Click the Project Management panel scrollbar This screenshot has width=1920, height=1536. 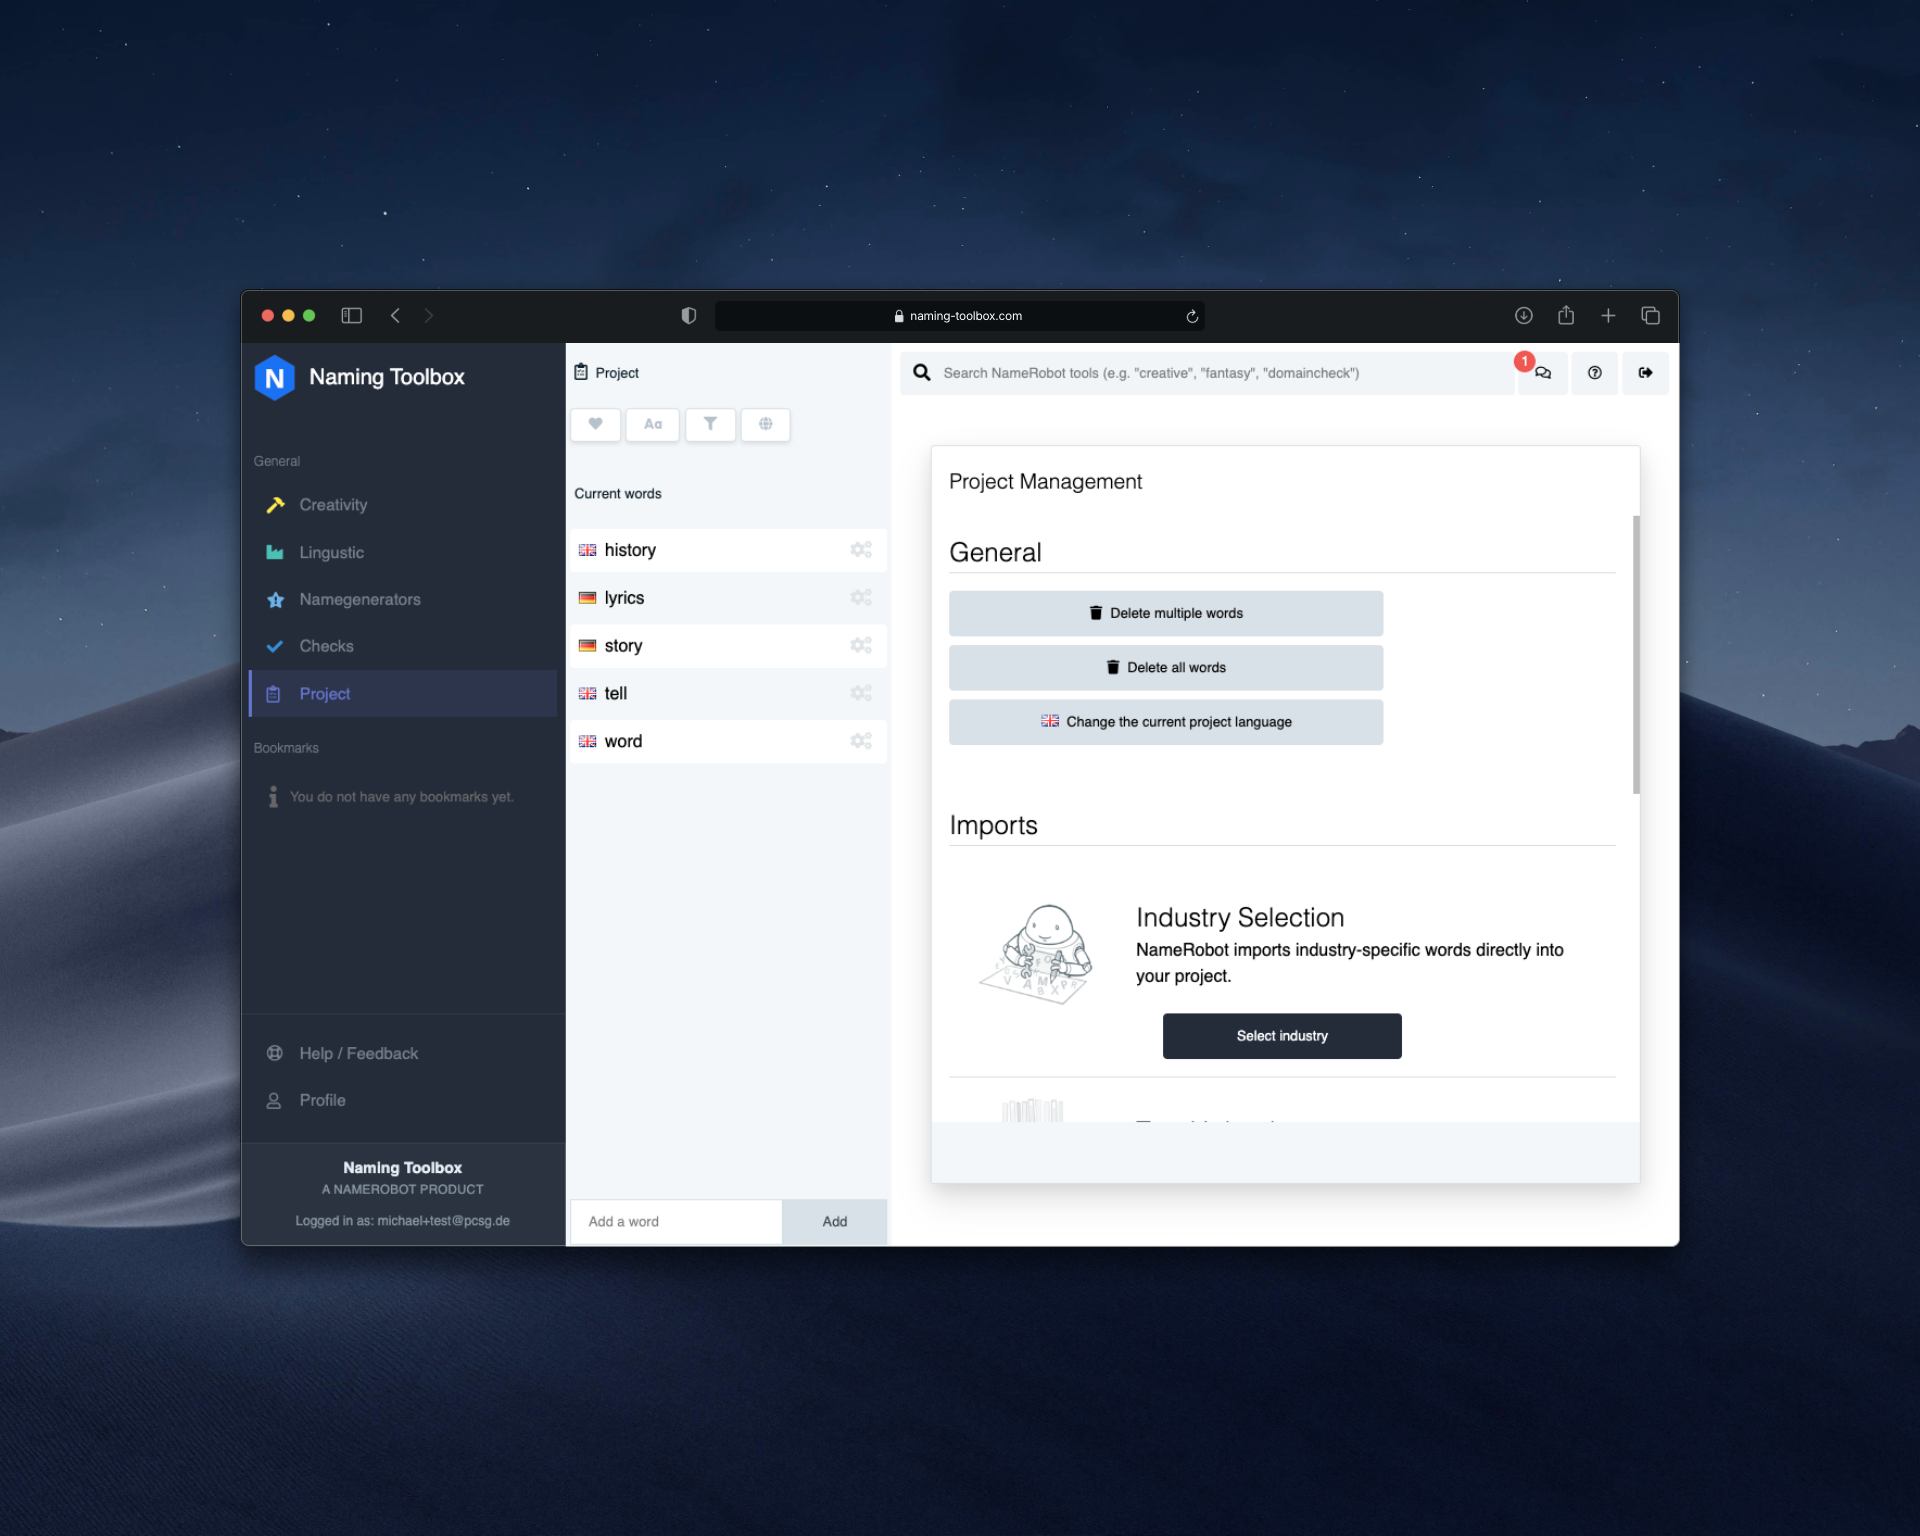click(1636, 655)
